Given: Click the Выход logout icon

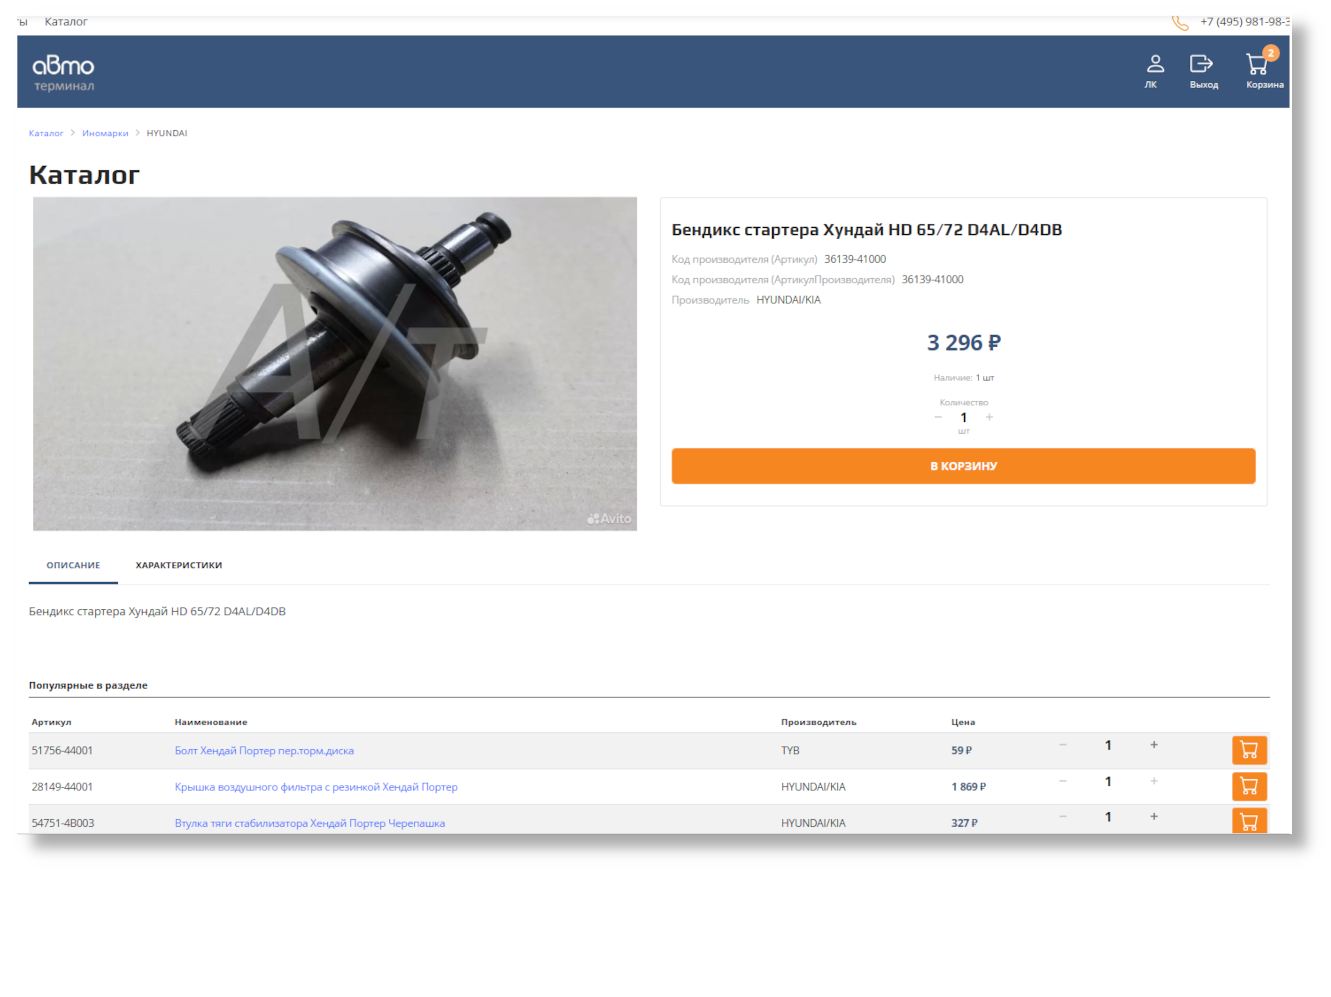Looking at the screenshot, I should (1203, 71).
